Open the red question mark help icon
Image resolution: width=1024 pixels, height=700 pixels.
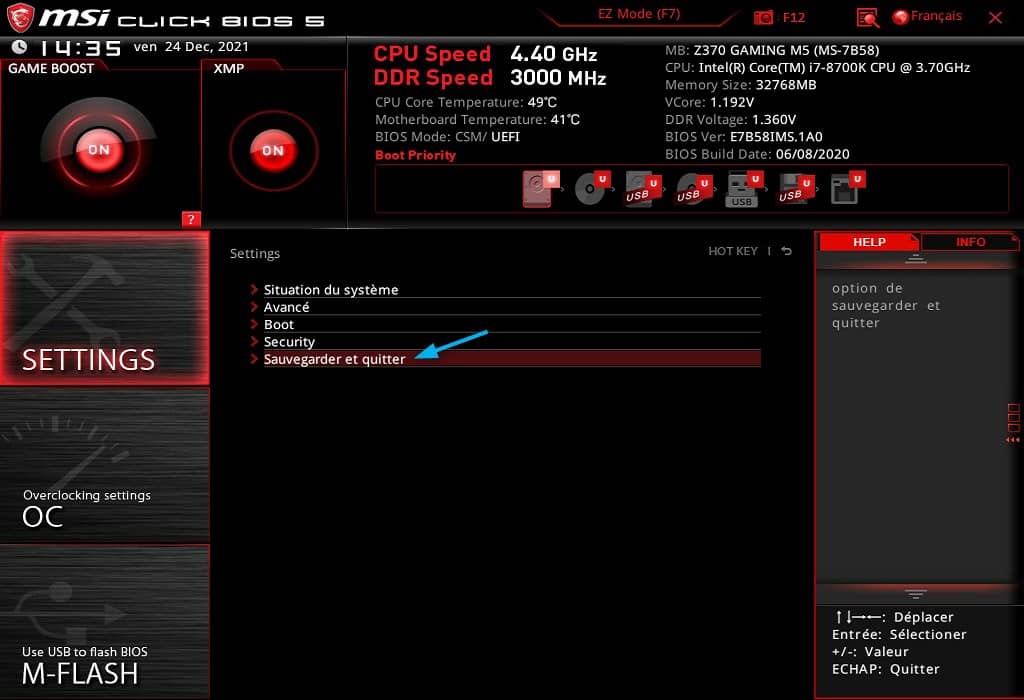pos(191,219)
